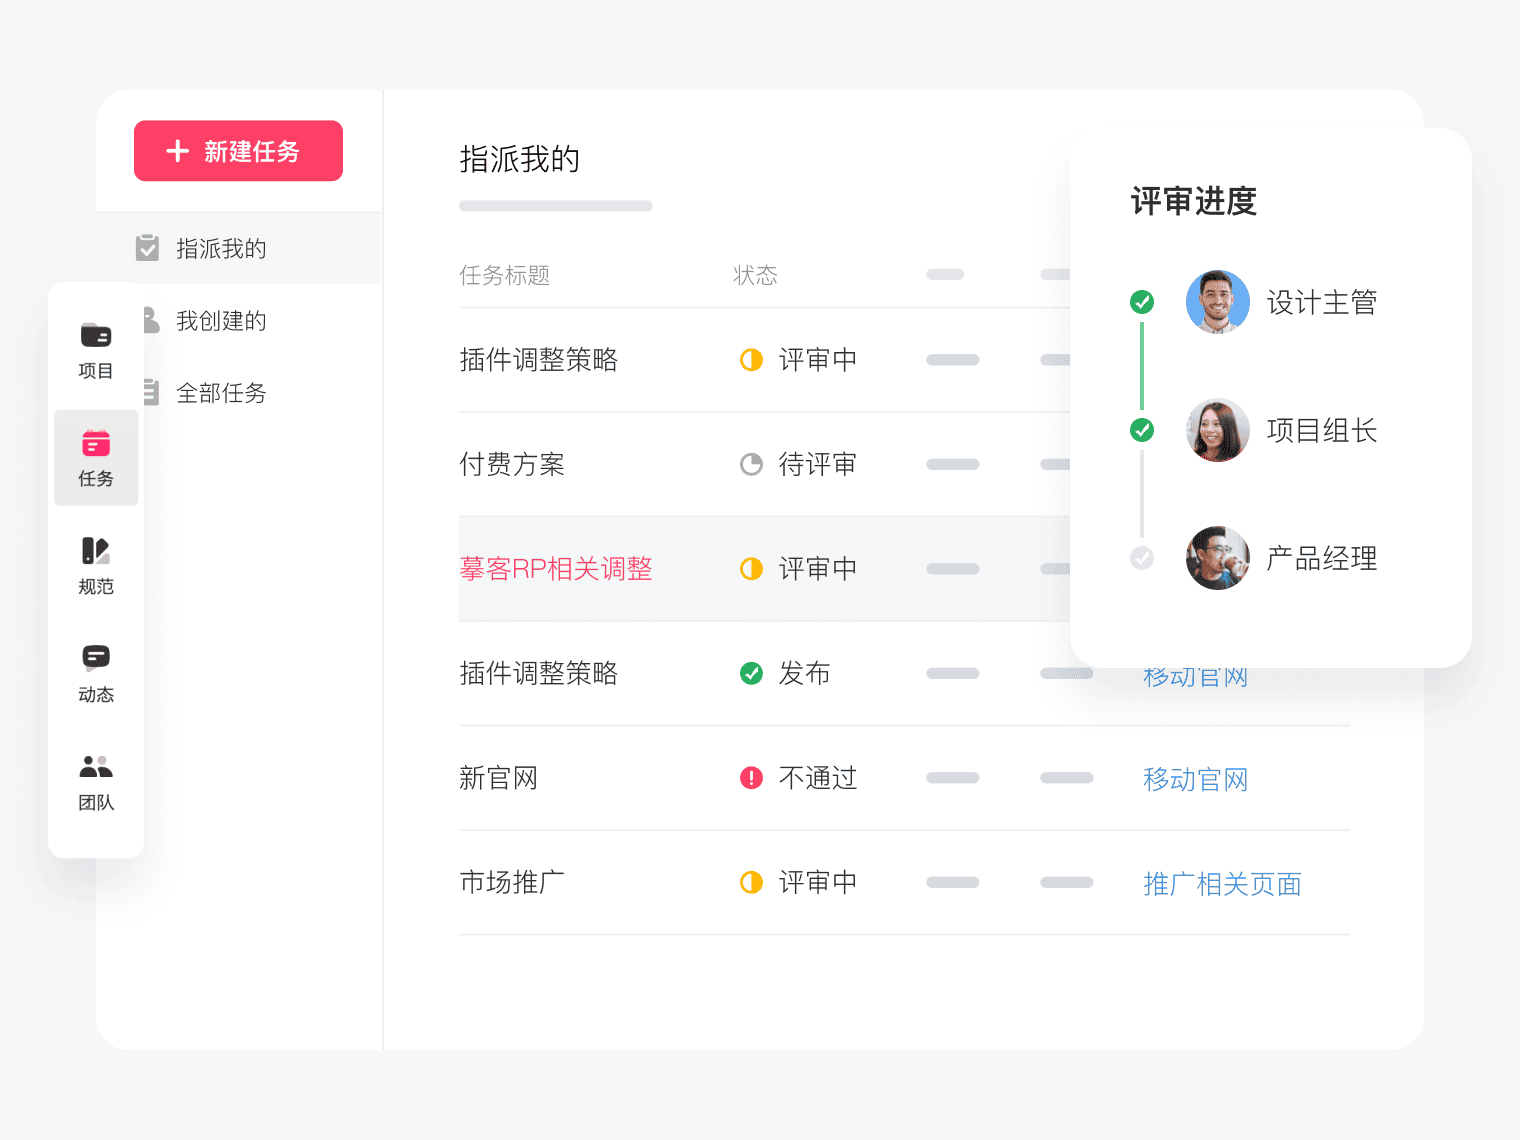
Task: Select 全部任务 in the task menu
Action: [x=221, y=393]
